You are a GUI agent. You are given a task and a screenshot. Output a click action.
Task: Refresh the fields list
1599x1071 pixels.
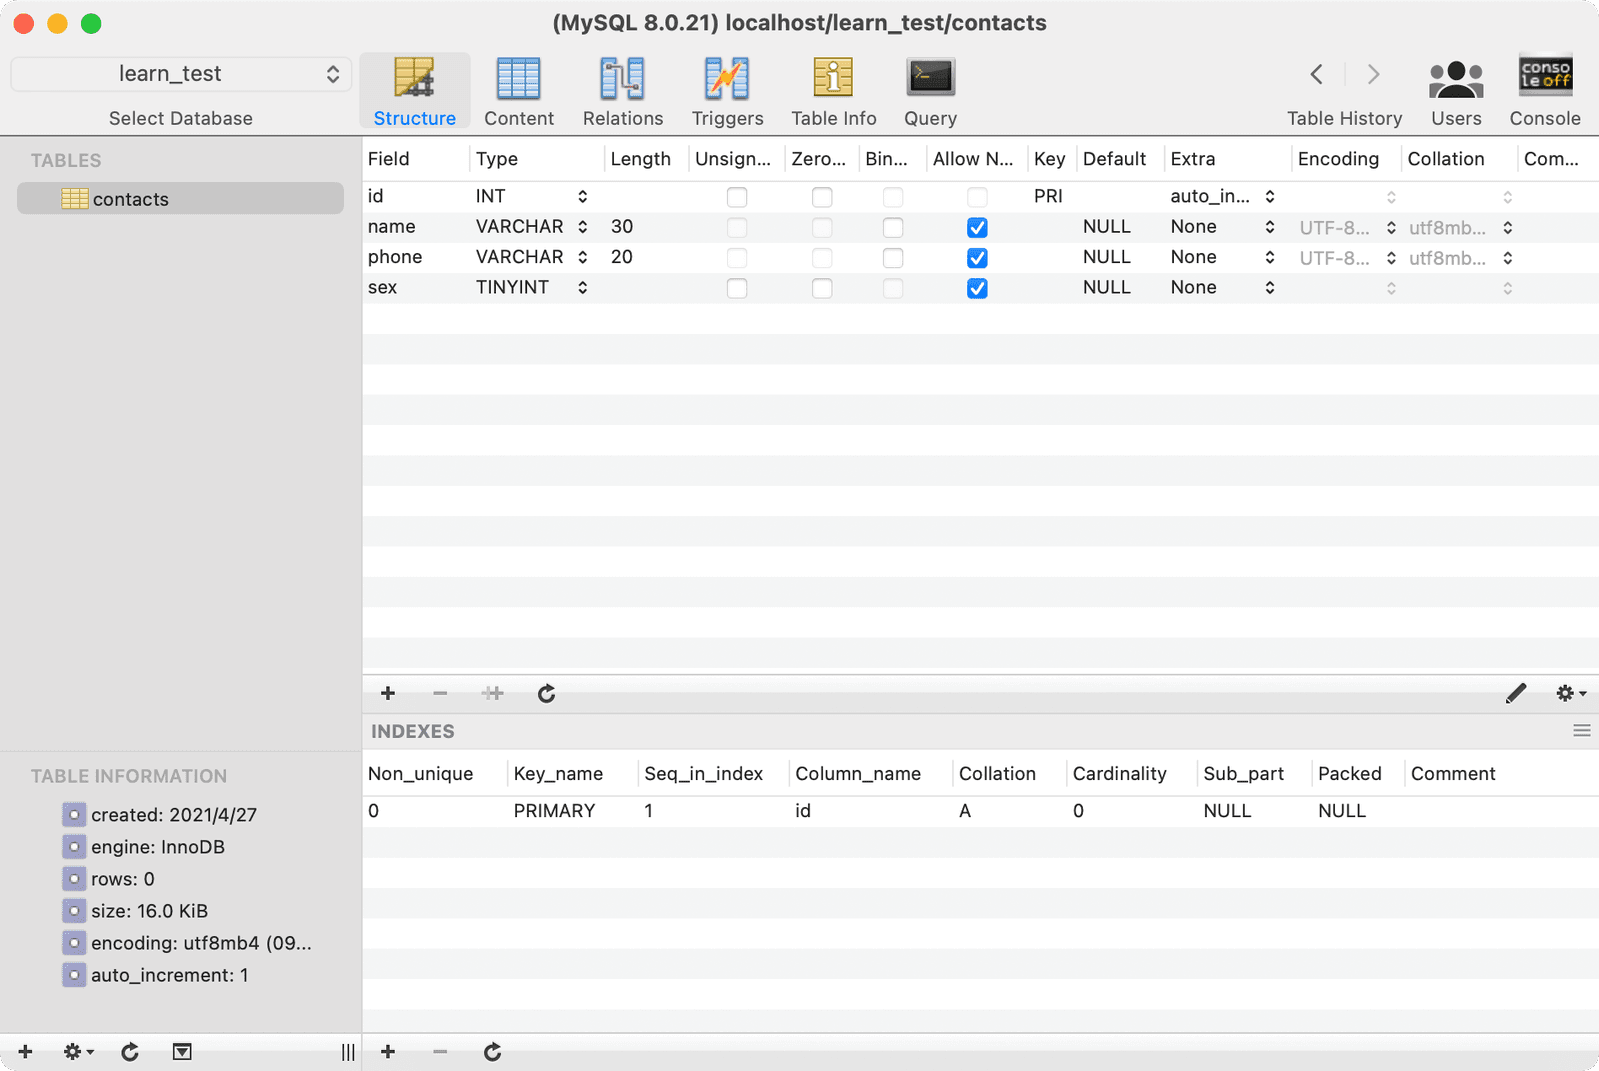coord(546,693)
